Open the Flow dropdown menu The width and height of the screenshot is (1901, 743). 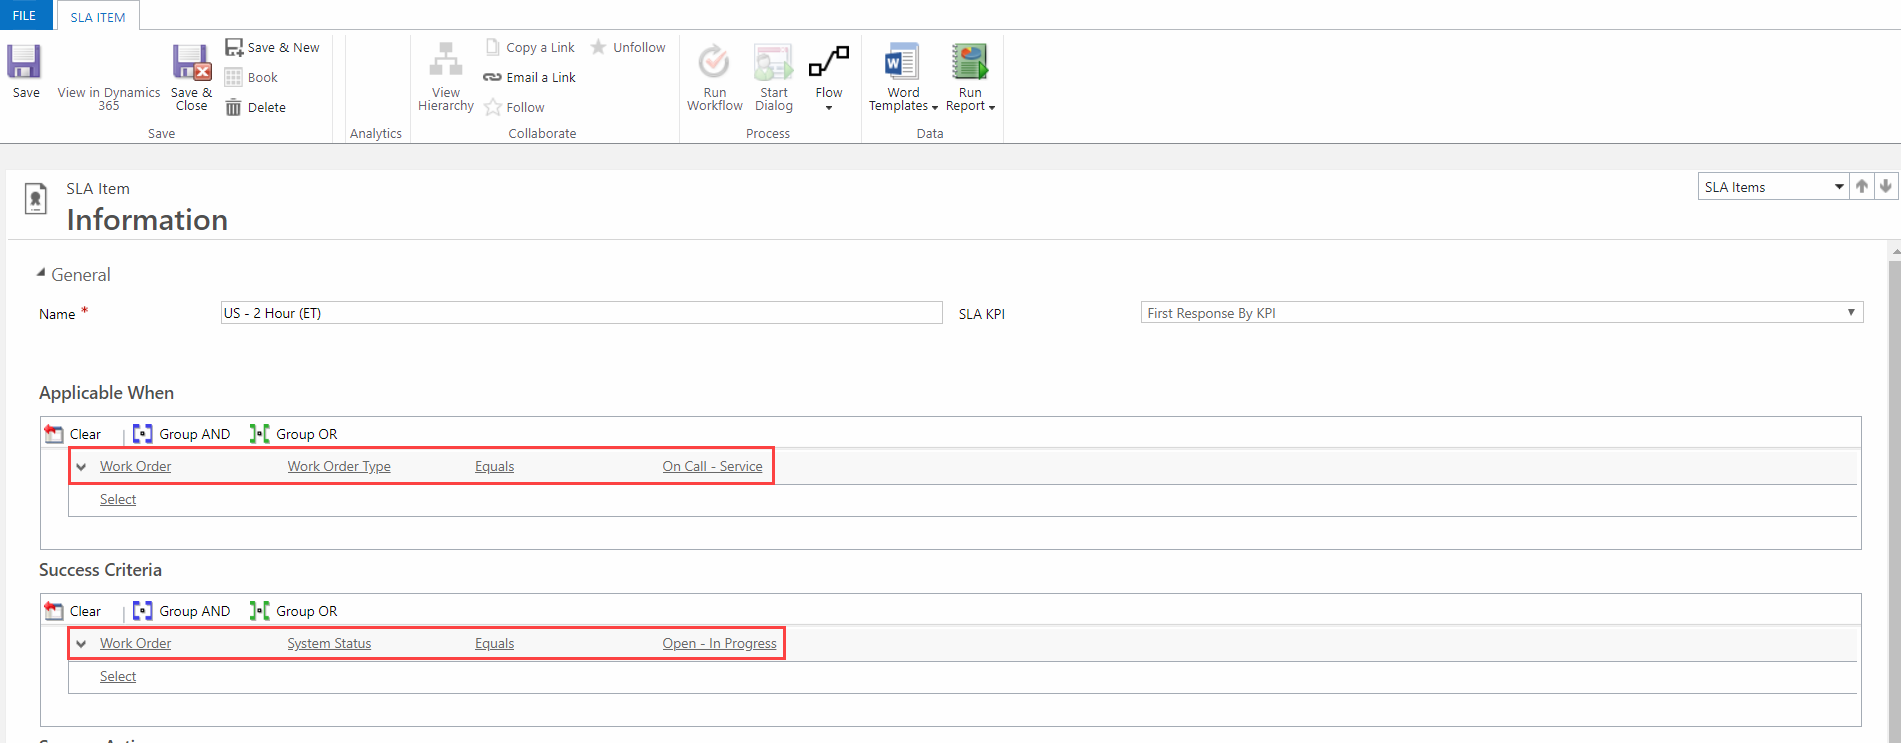pyautogui.click(x=829, y=76)
